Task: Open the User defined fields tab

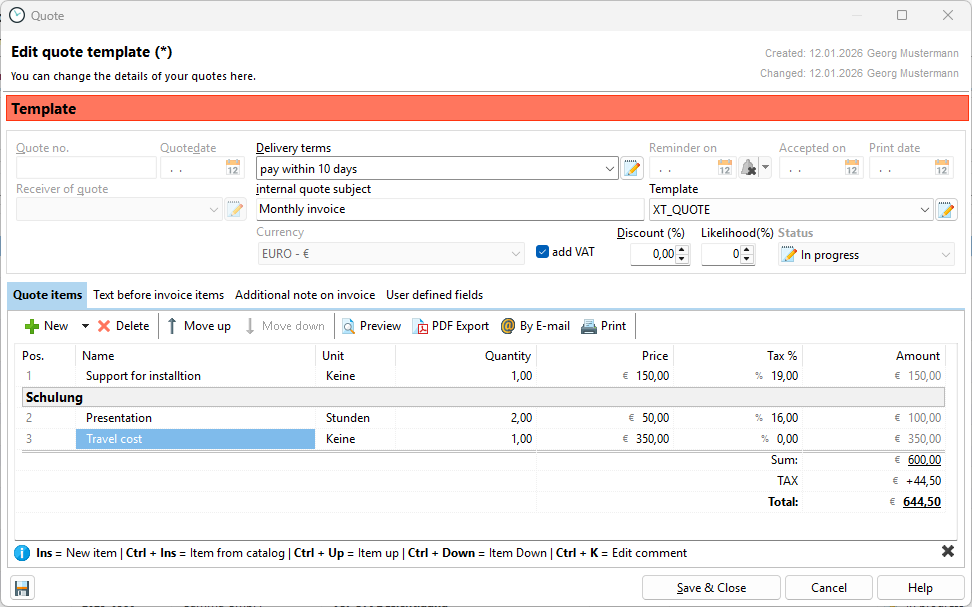Action: coord(434,295)
